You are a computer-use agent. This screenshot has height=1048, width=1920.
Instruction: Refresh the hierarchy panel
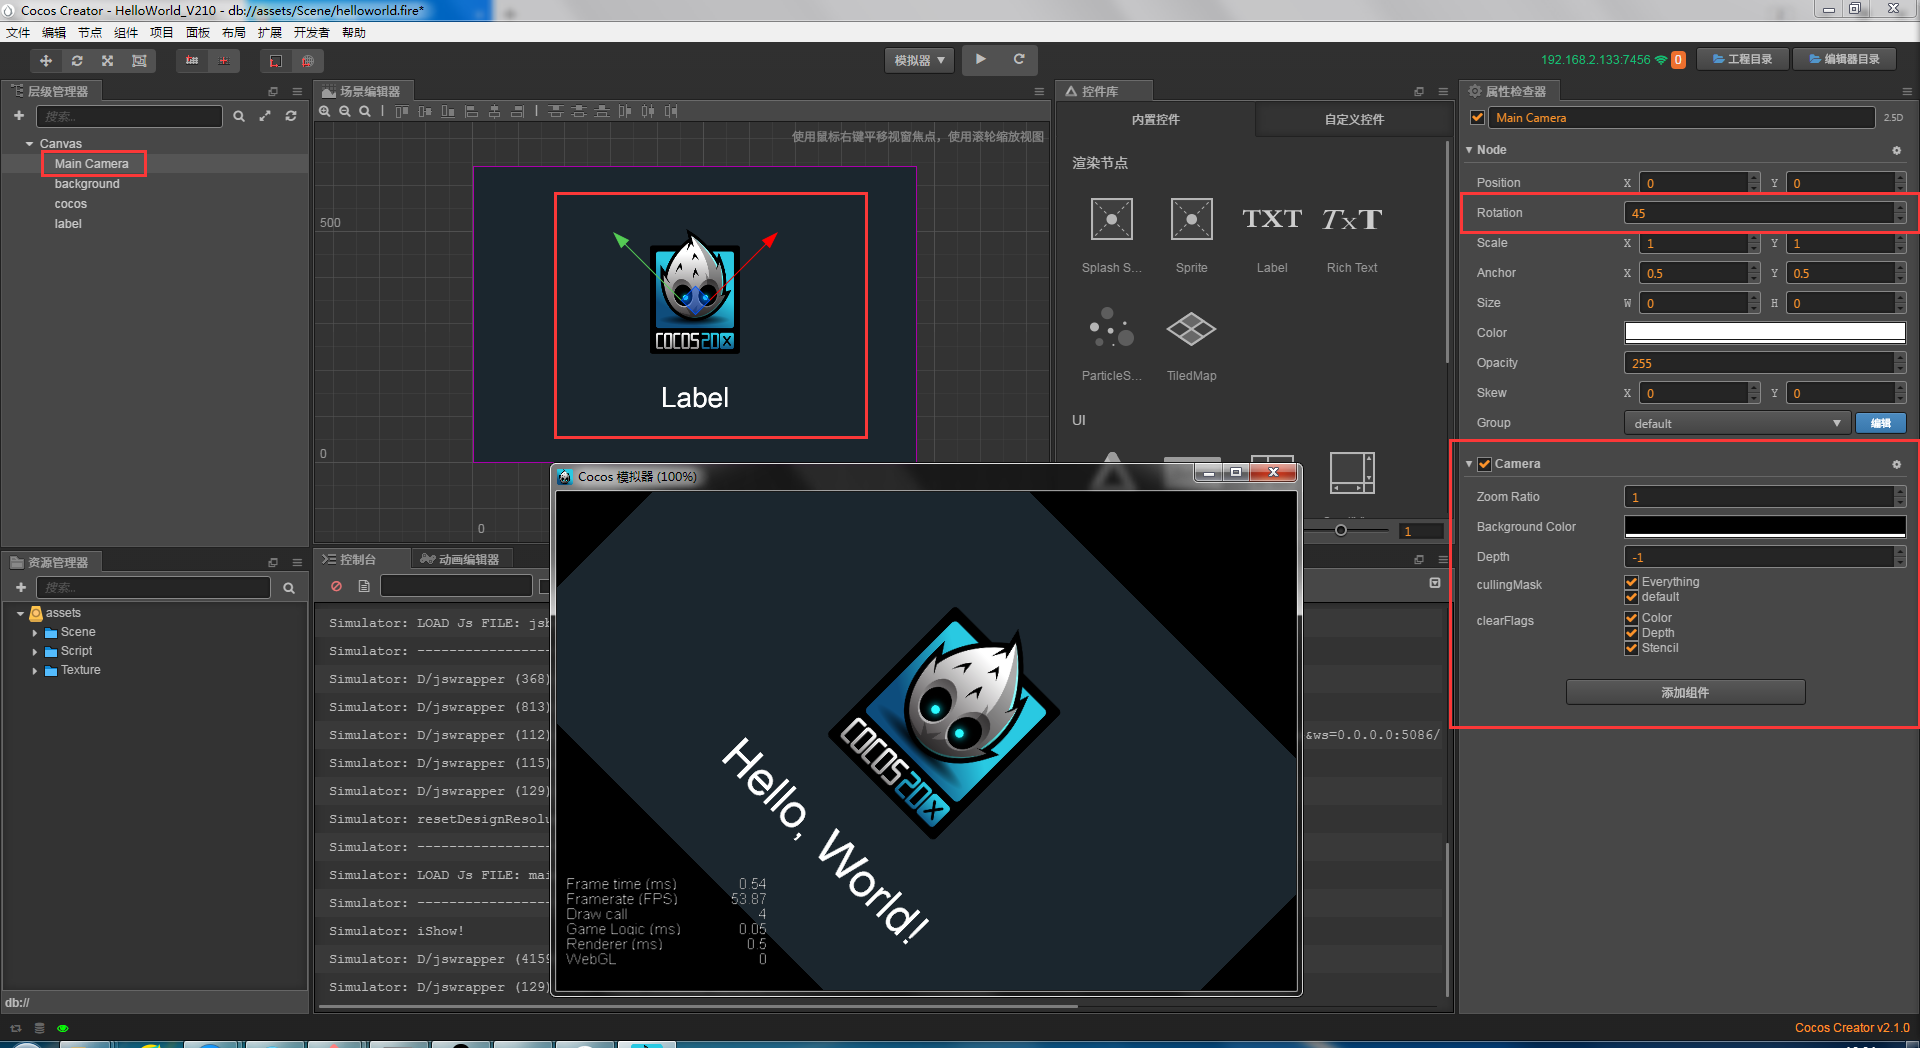click(291, 116)
